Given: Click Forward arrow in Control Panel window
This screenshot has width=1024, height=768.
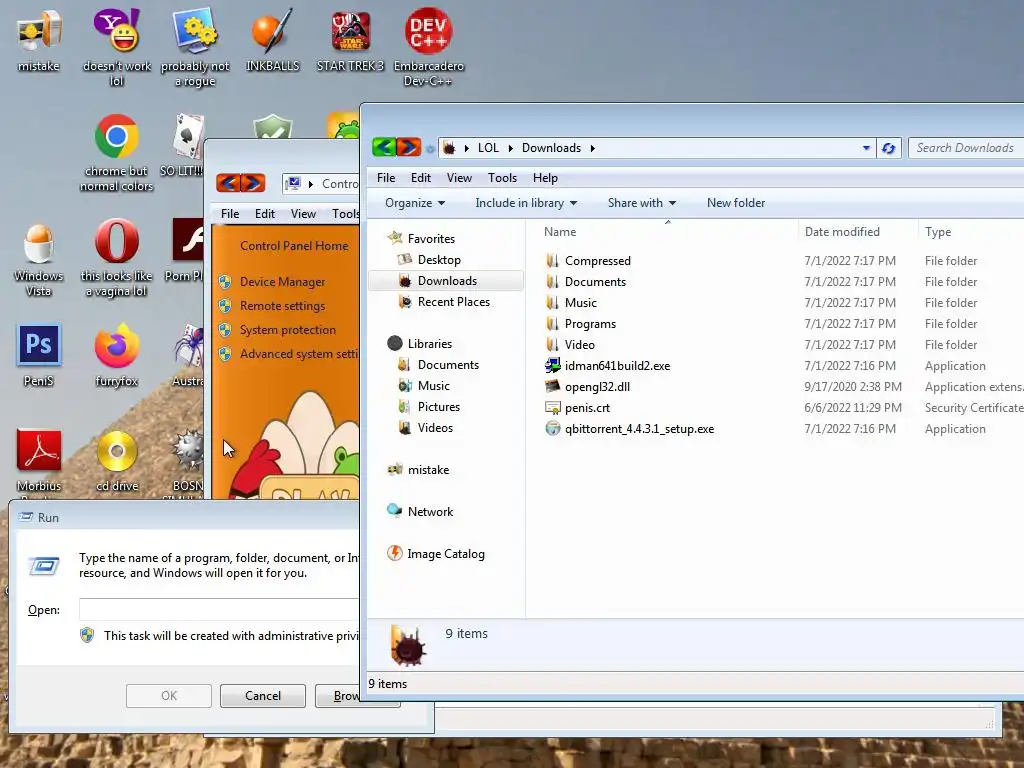Looking at the screenshot, I should coord(253,183).
